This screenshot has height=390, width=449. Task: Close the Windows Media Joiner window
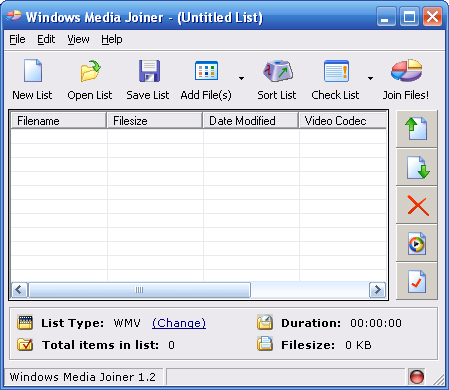(432, 16)
